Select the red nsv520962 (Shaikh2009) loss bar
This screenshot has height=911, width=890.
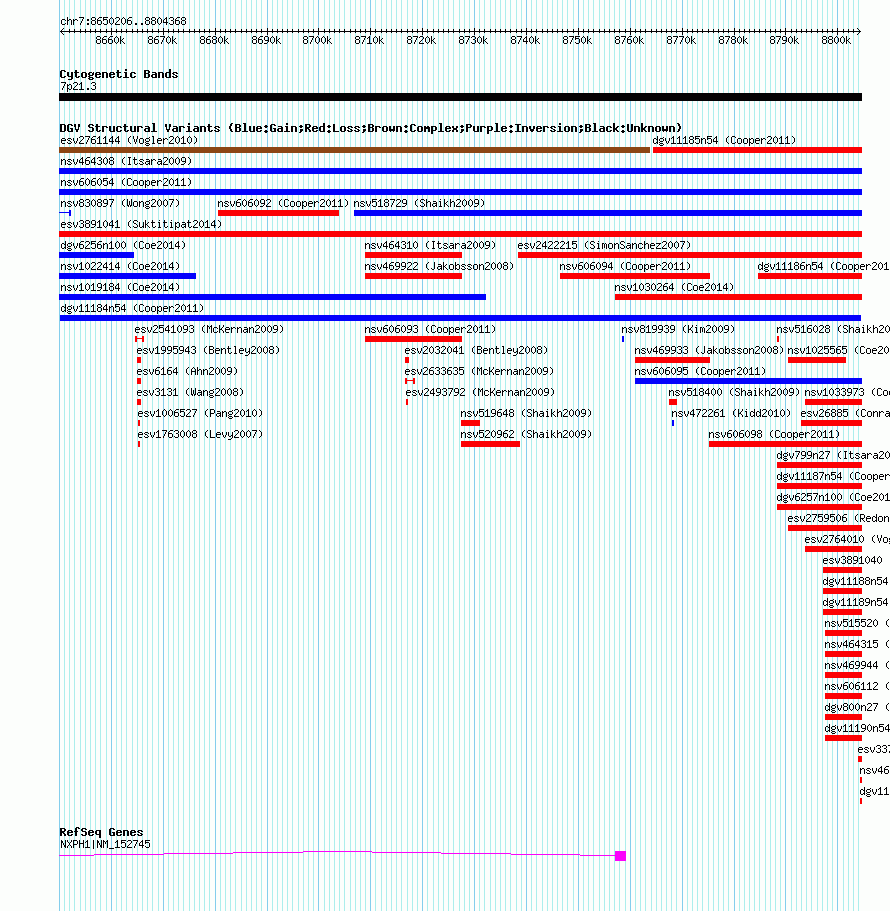[x=490, y=444]
